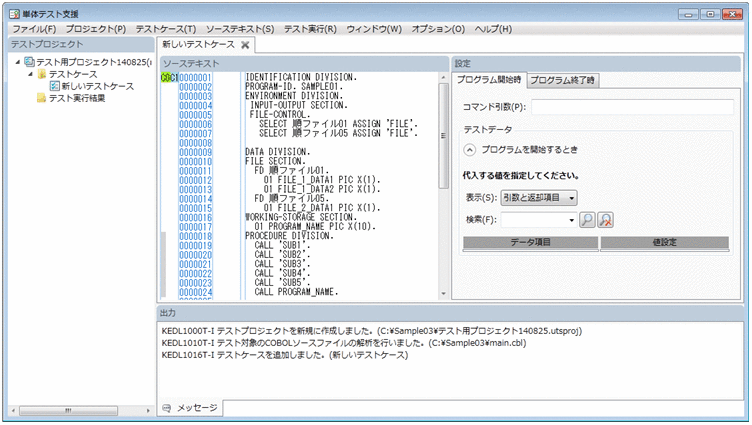Screen dimensions: 752x425
Task: Click the KEDL1000T-I output message
Action: click(372, 331)
